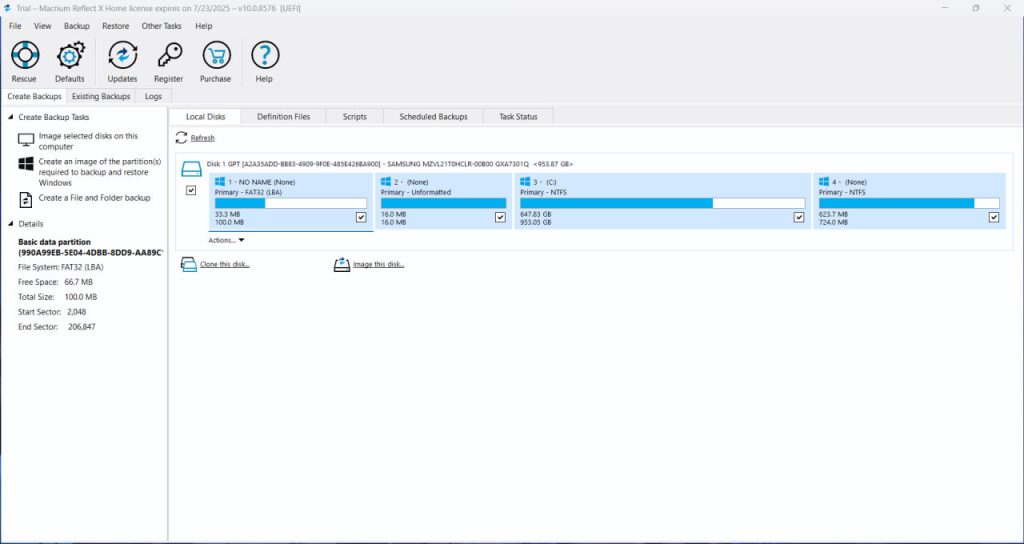Click Image this disk link

tap(379, 264)
